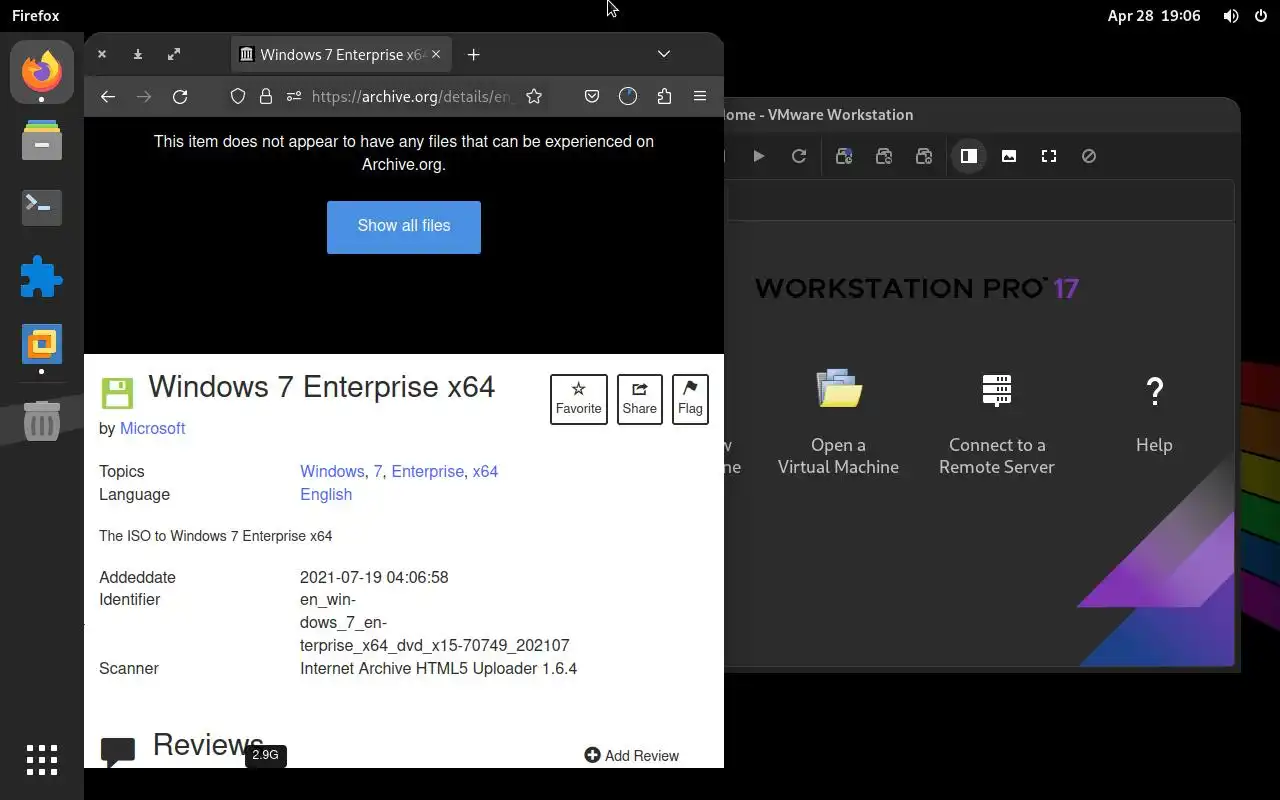
Task: Power on VM play button
Action: 759,156
